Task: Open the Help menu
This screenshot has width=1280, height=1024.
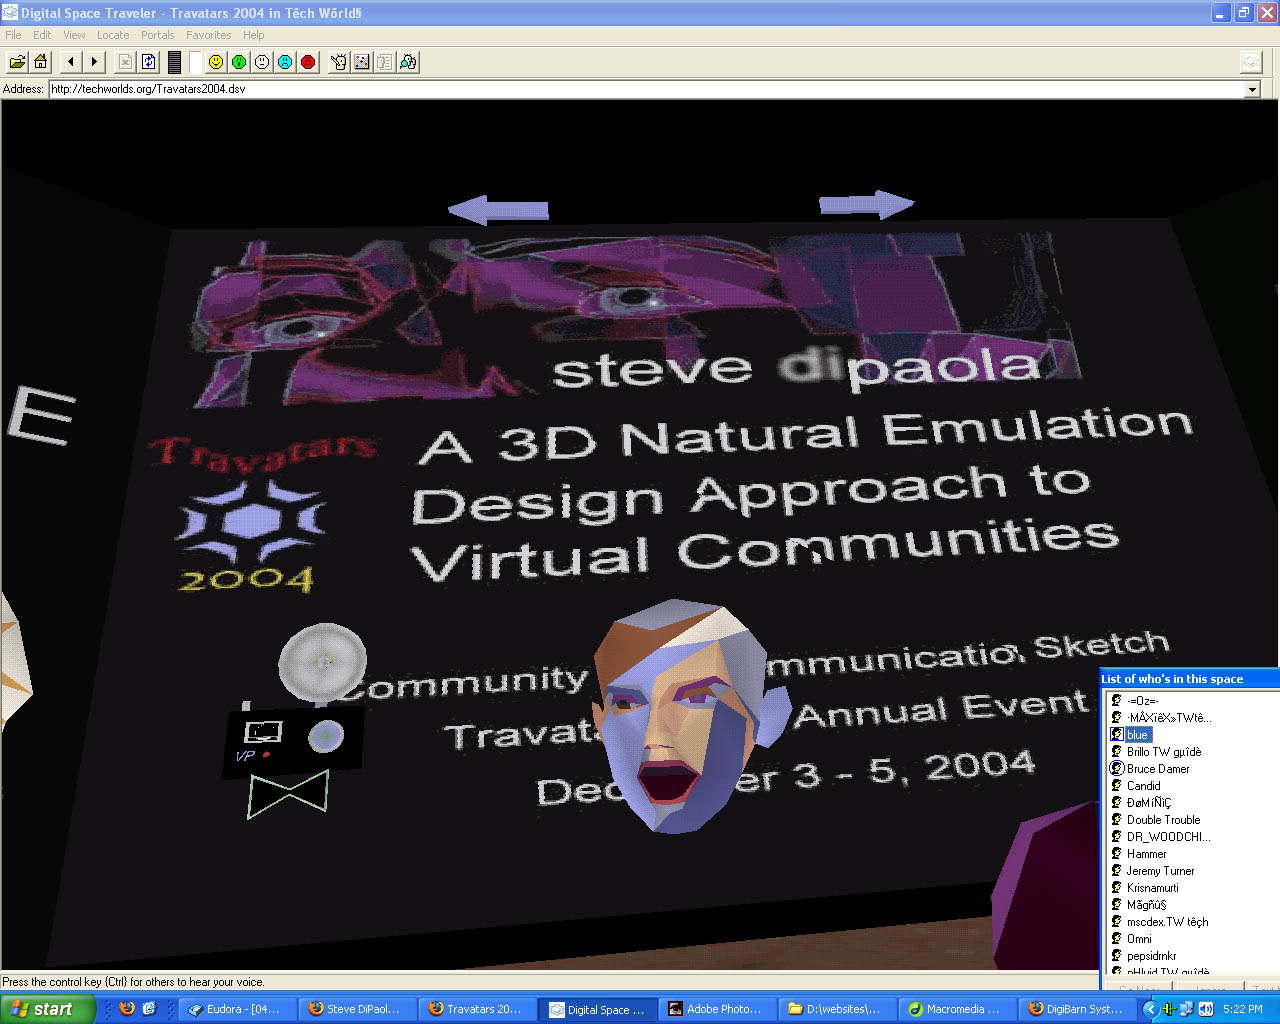Action: (x=254, y=35)
